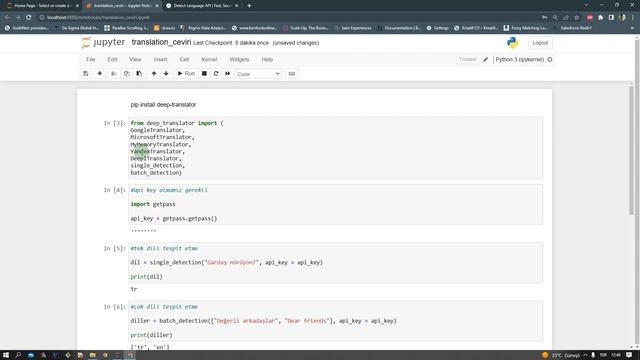This screenshot has height=360, width=640.
Task: Open Windows taskbar search
Action: click(18, 355)
